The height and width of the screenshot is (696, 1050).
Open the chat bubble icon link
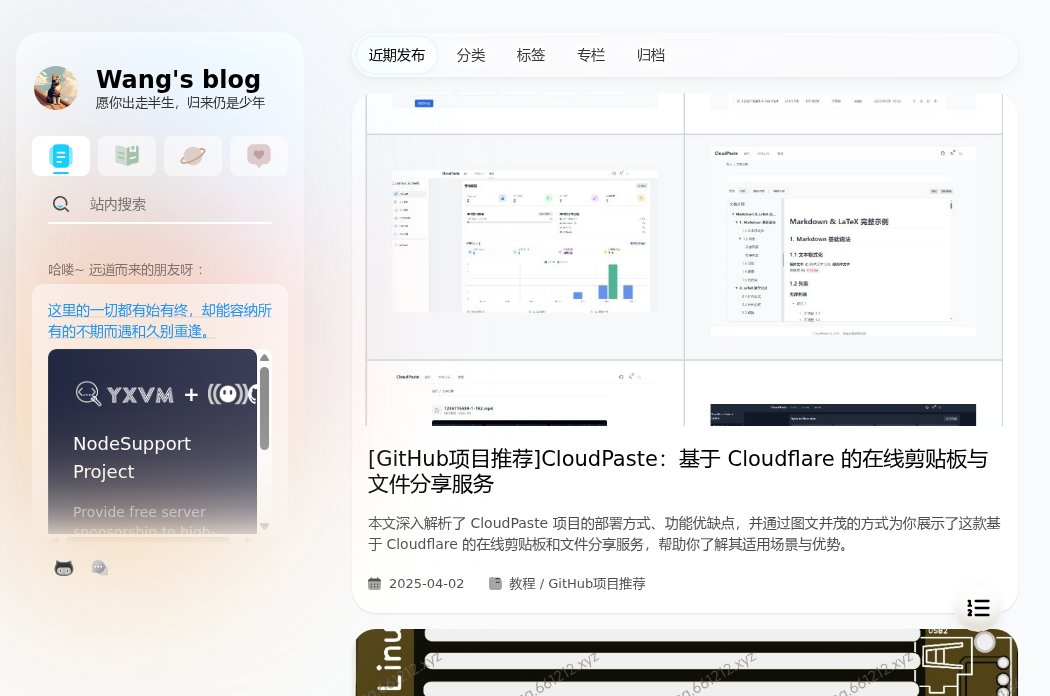100,568
